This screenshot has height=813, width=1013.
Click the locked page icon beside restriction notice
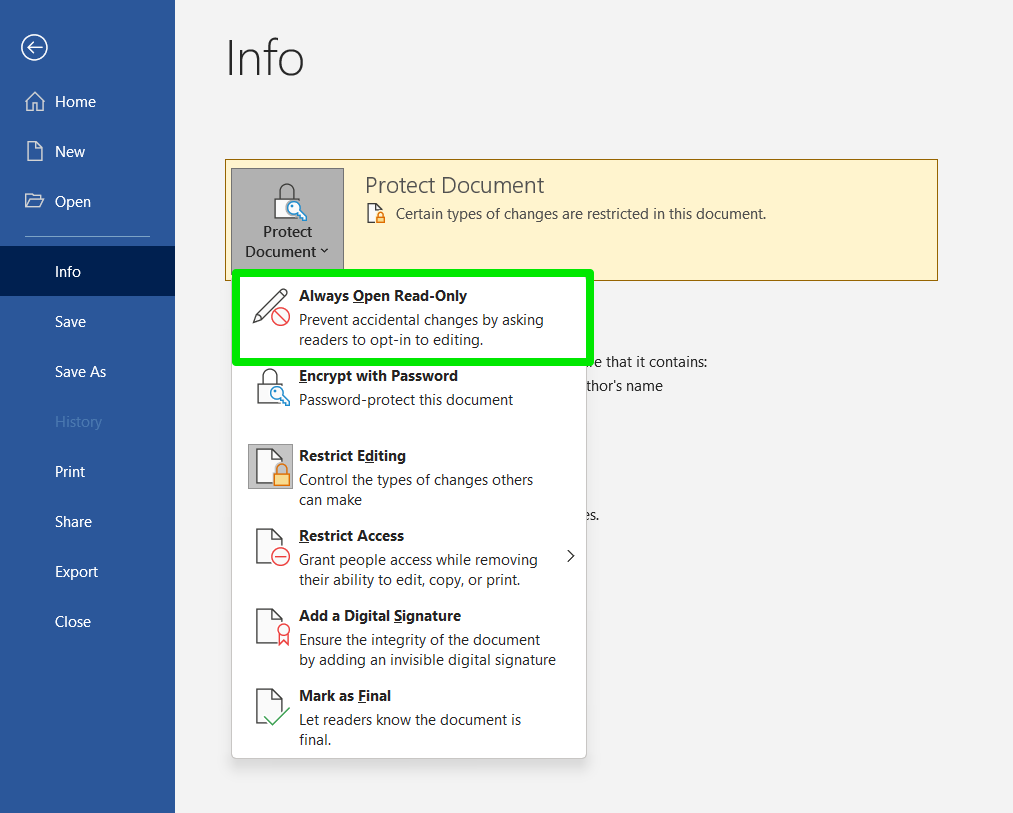coord(376,213)
